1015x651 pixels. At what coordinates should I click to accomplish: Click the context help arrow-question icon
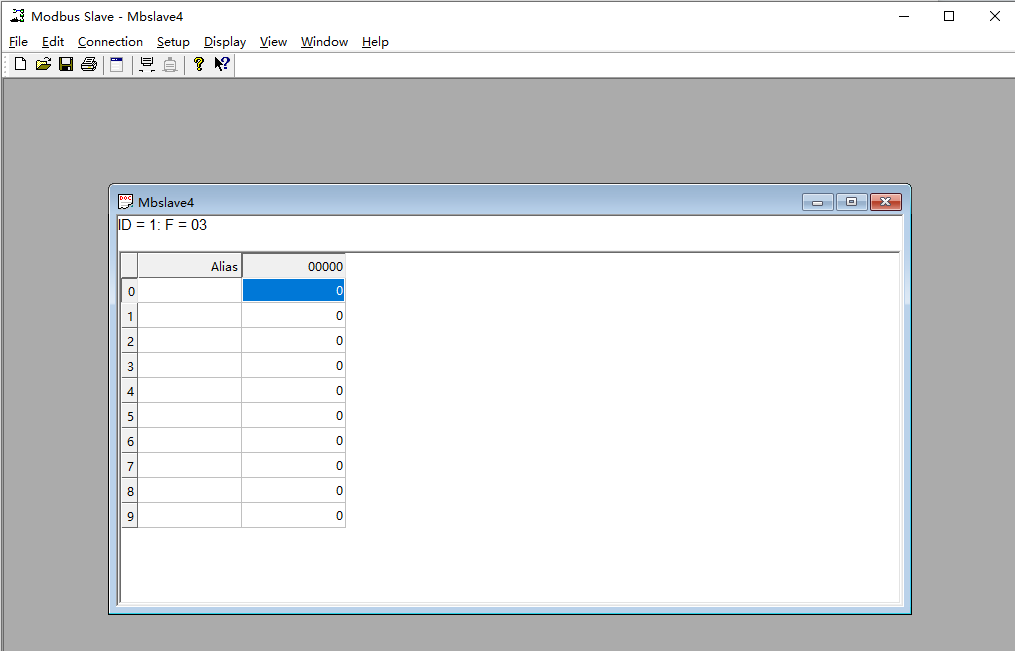[222, 64]
